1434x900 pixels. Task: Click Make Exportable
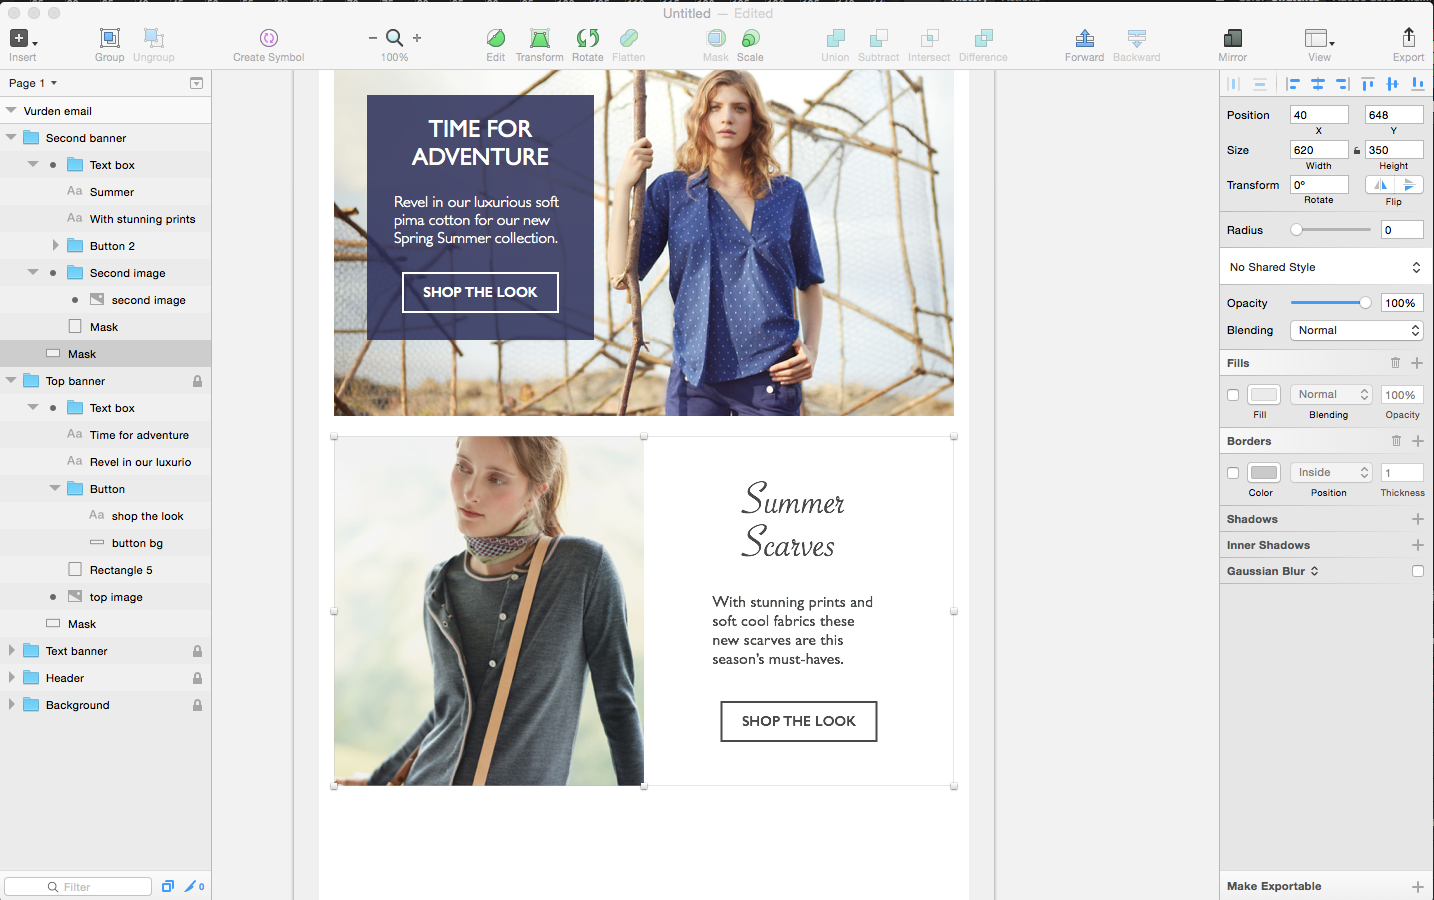pos(1274,886)
